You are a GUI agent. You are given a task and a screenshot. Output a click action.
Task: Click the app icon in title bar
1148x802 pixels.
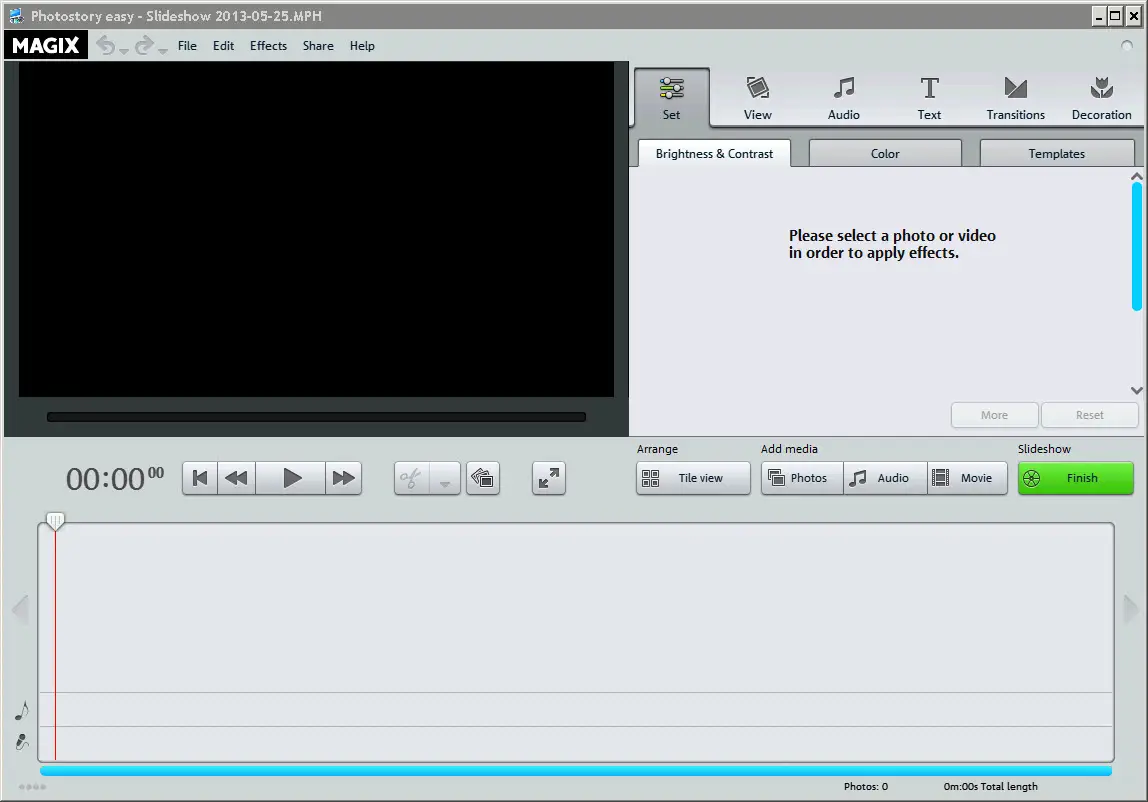[16, 15]
